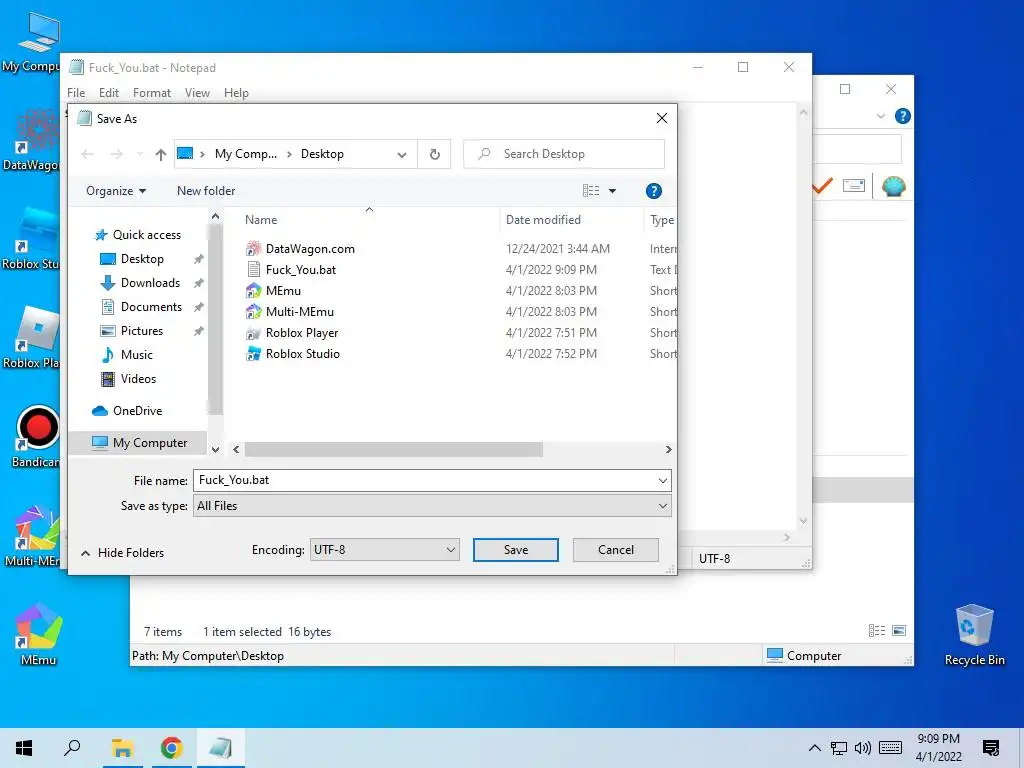This screenshot has height=768, width=1024.
Task: Click the Notepad taskbar icon
Action: (221, 748)
